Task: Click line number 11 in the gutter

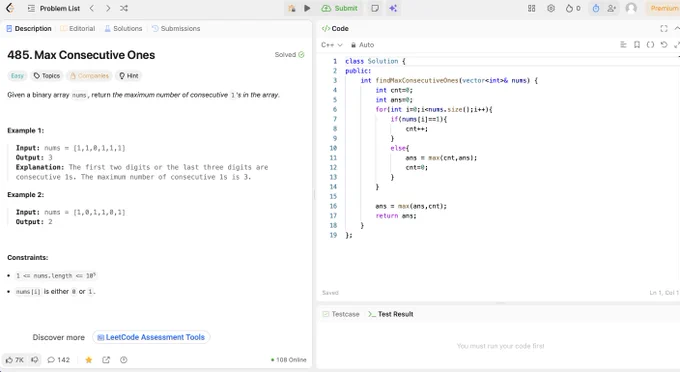Action: pyautogui.click(x=333, y=158)
